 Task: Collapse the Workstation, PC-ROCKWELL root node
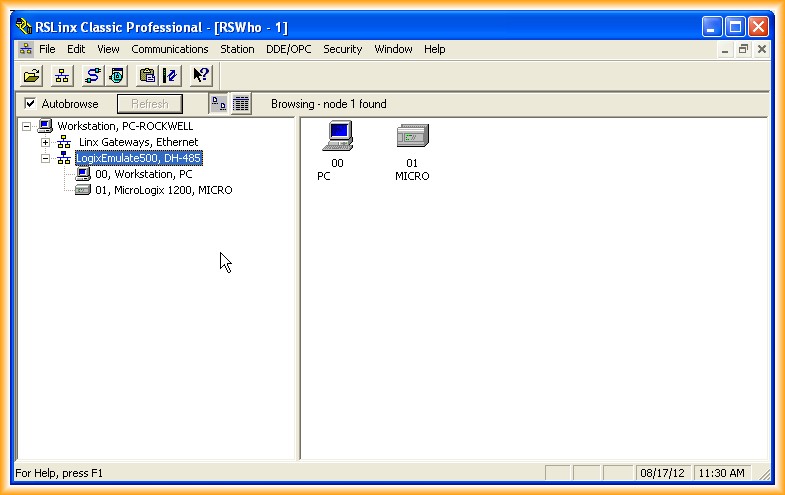coord(27,126)
